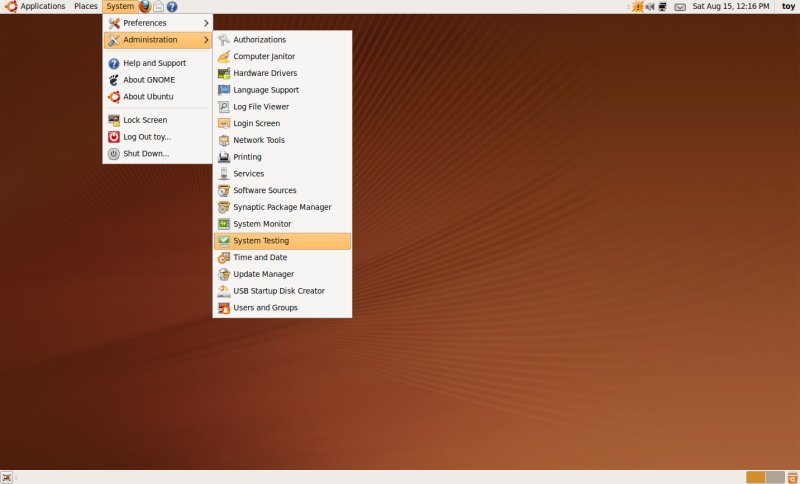
Task: Open the indicator envelope icon
Action: click(x=680, y=7)
